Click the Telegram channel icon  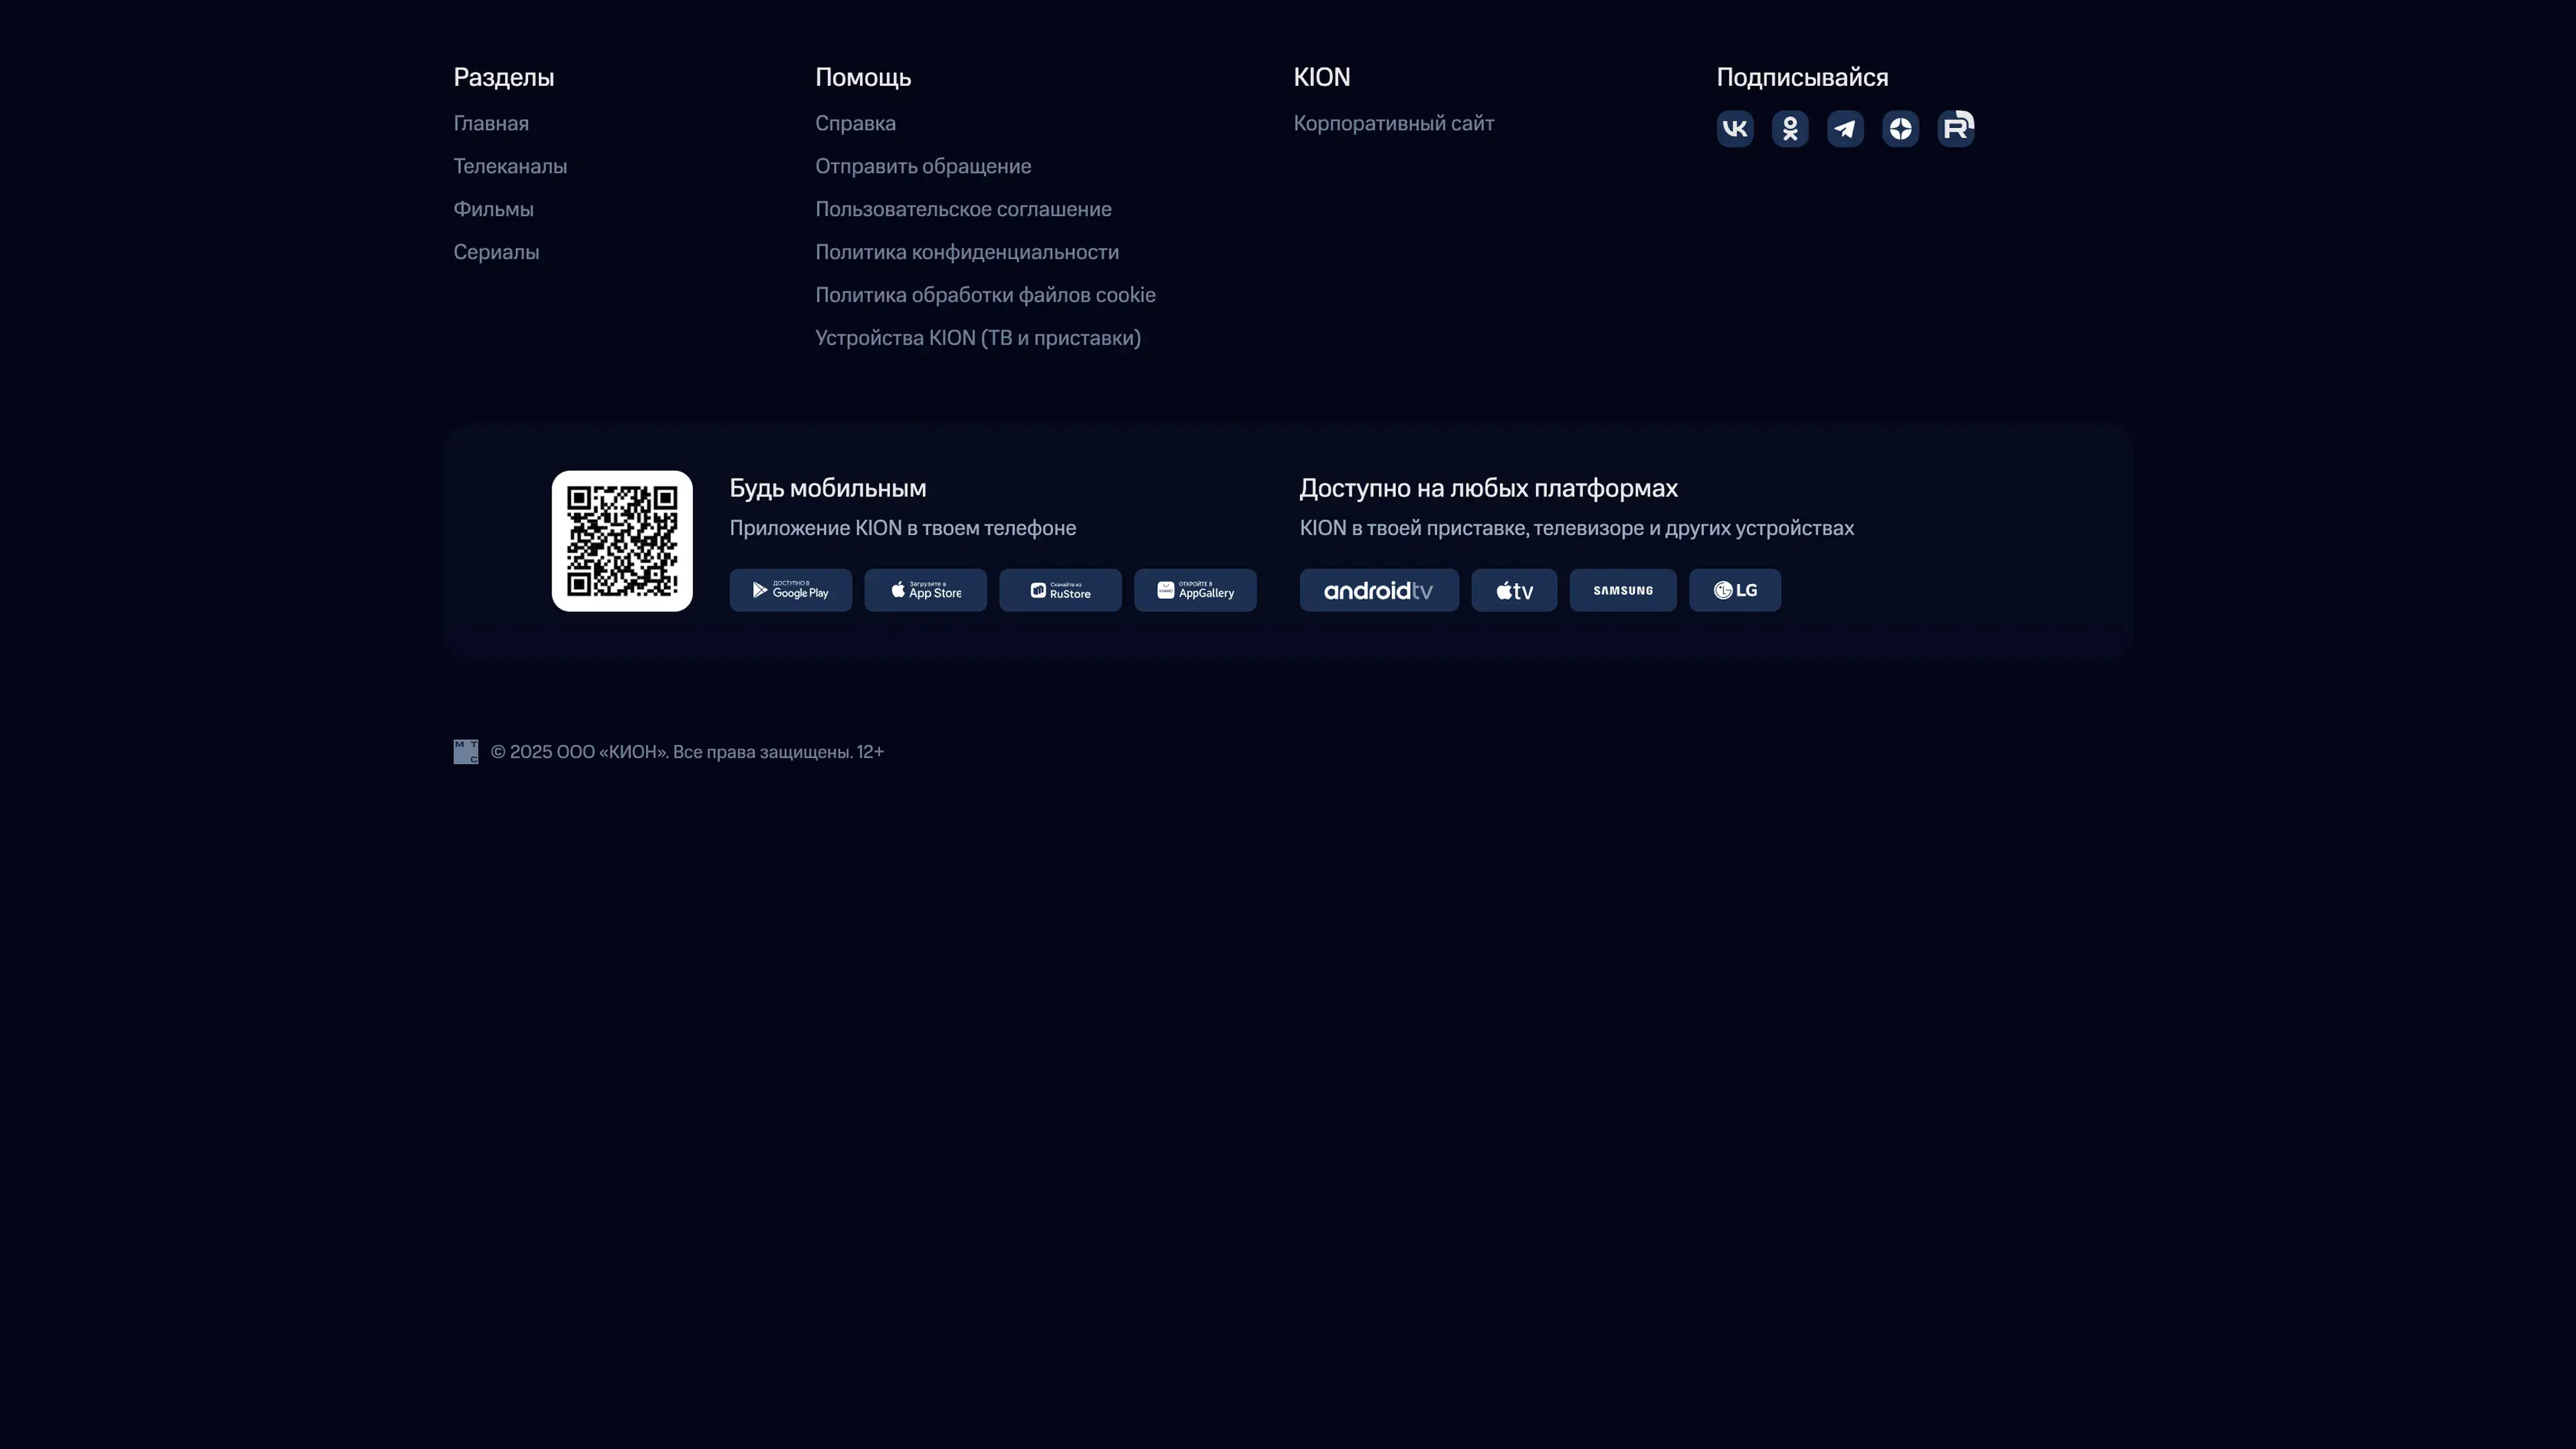coord(1845,129)
